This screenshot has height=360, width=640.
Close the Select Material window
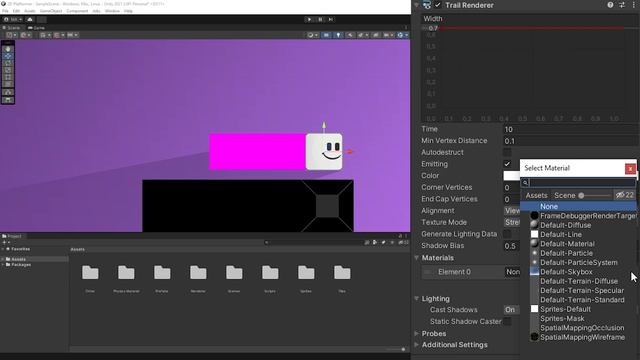click(630, 169)
